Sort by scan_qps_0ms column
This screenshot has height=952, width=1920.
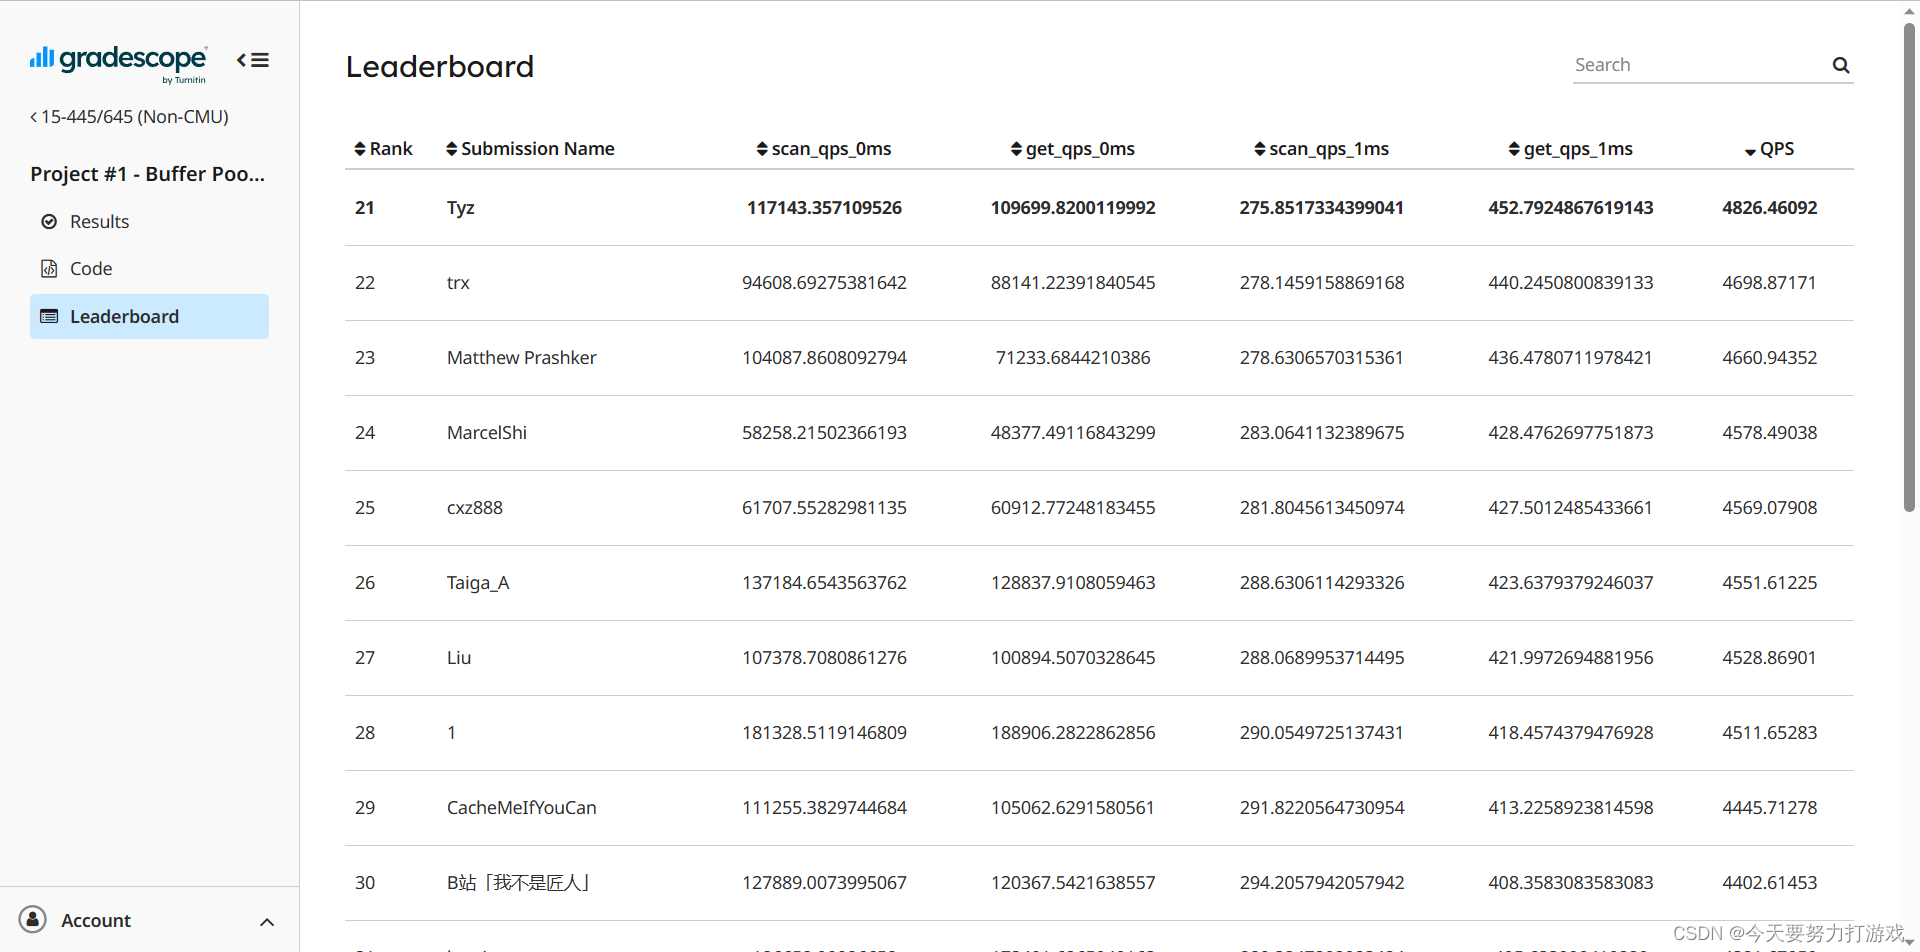click(x=824, y=149)
